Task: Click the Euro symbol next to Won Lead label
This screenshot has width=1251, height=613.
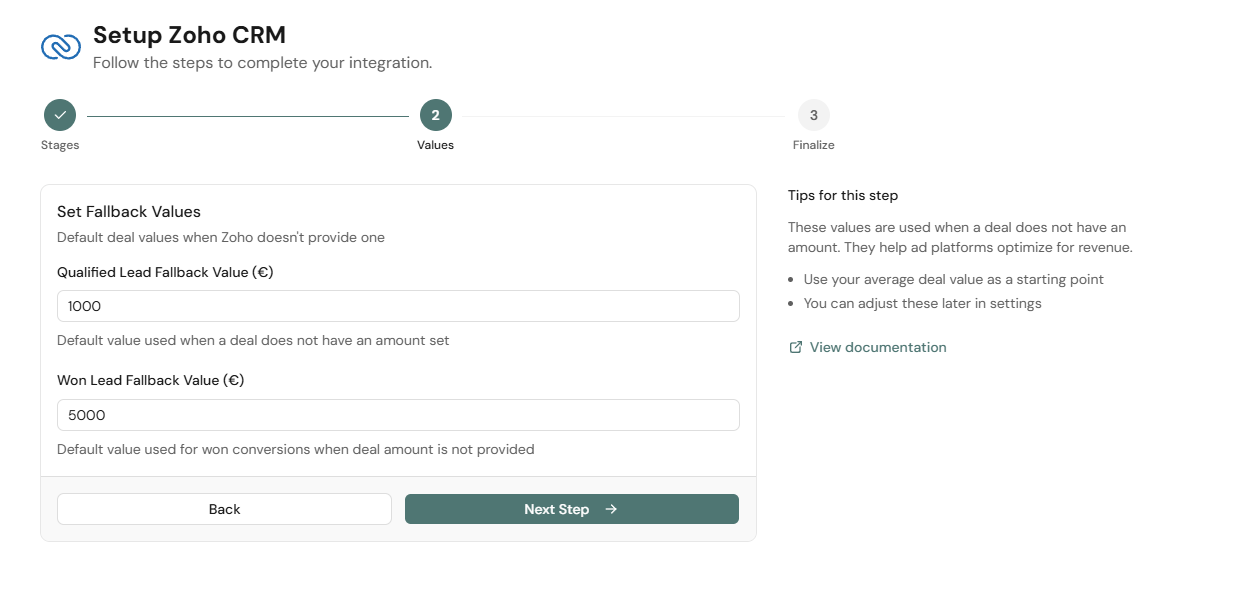Action: click(x=236, y=380)
